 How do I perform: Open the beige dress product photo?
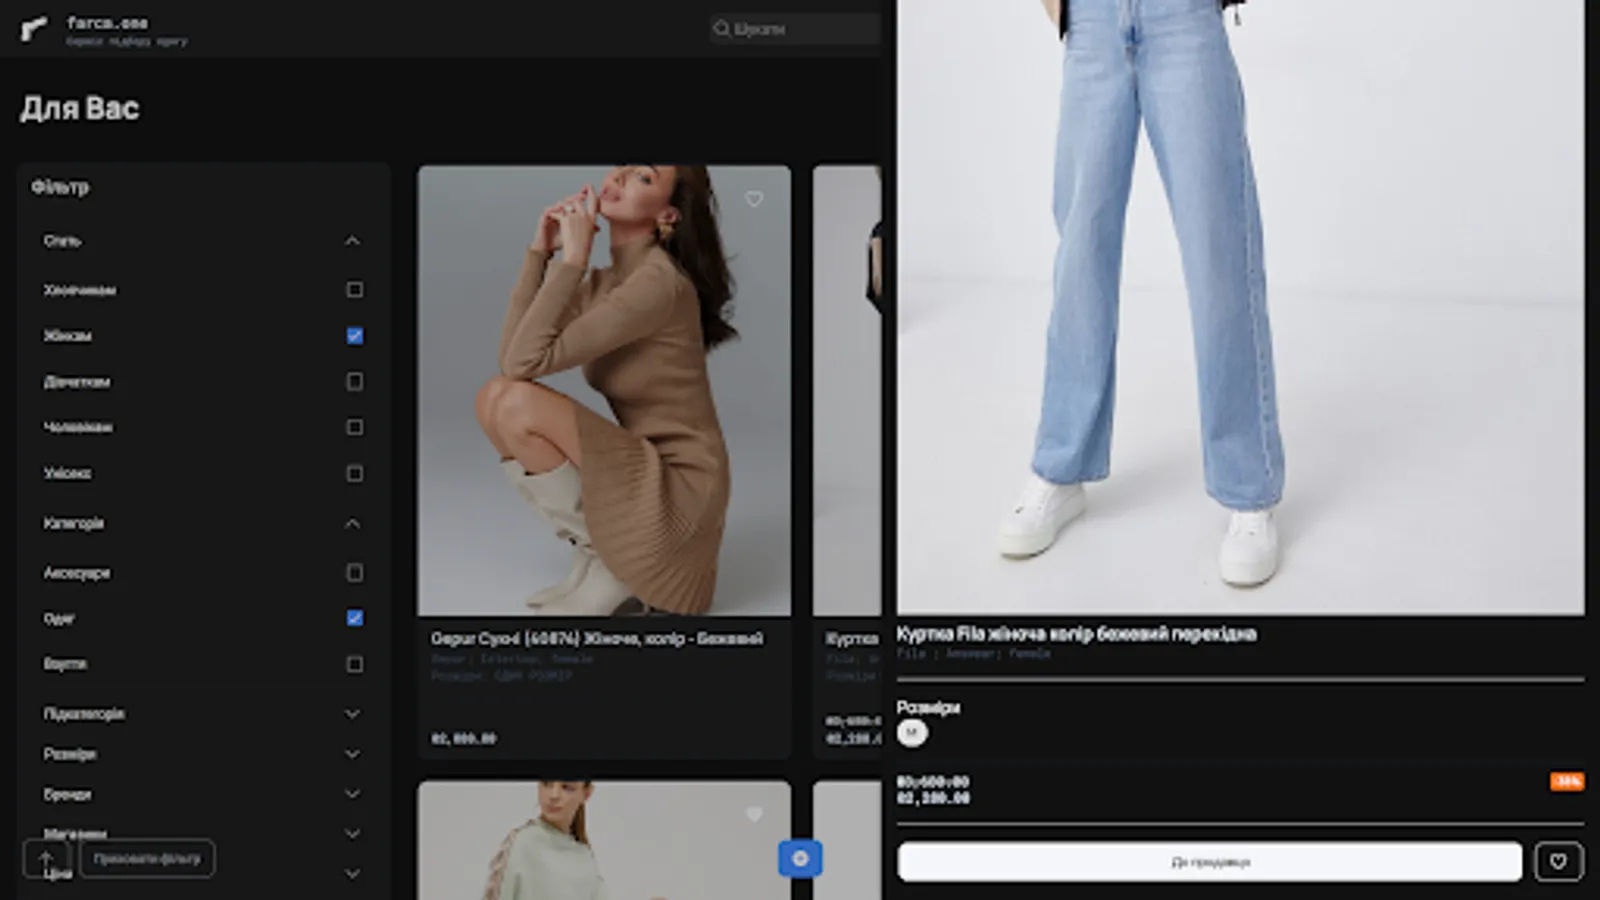point(604,390)
